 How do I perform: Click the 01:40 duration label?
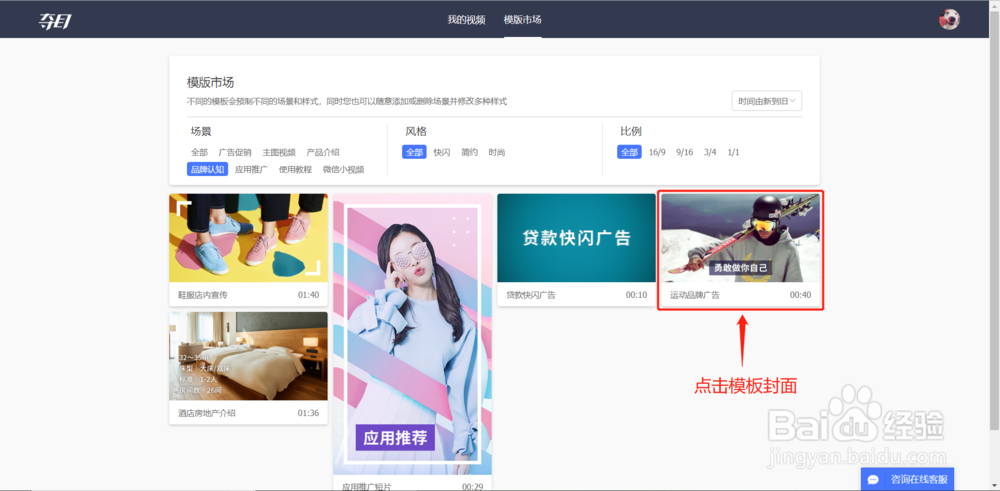(308, 295)
